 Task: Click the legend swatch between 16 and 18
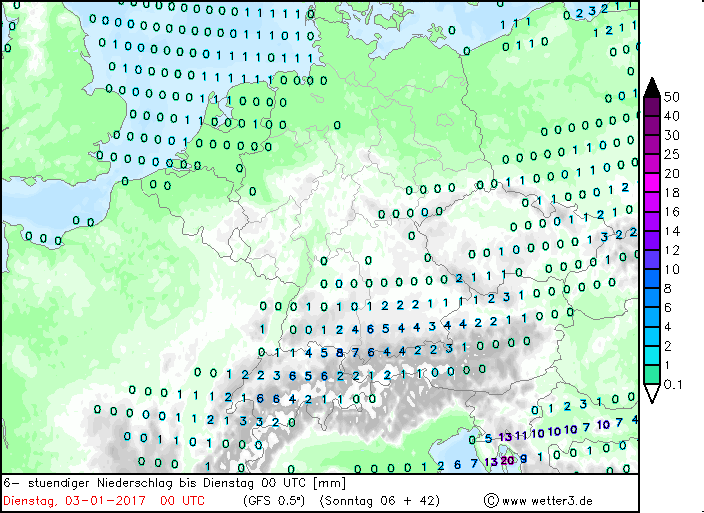(x=652, y=202)
